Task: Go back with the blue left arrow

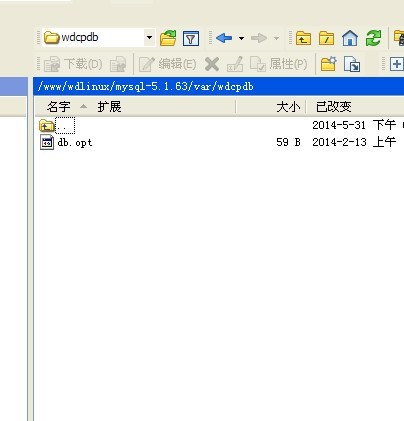Action: (x=224, y=38)
